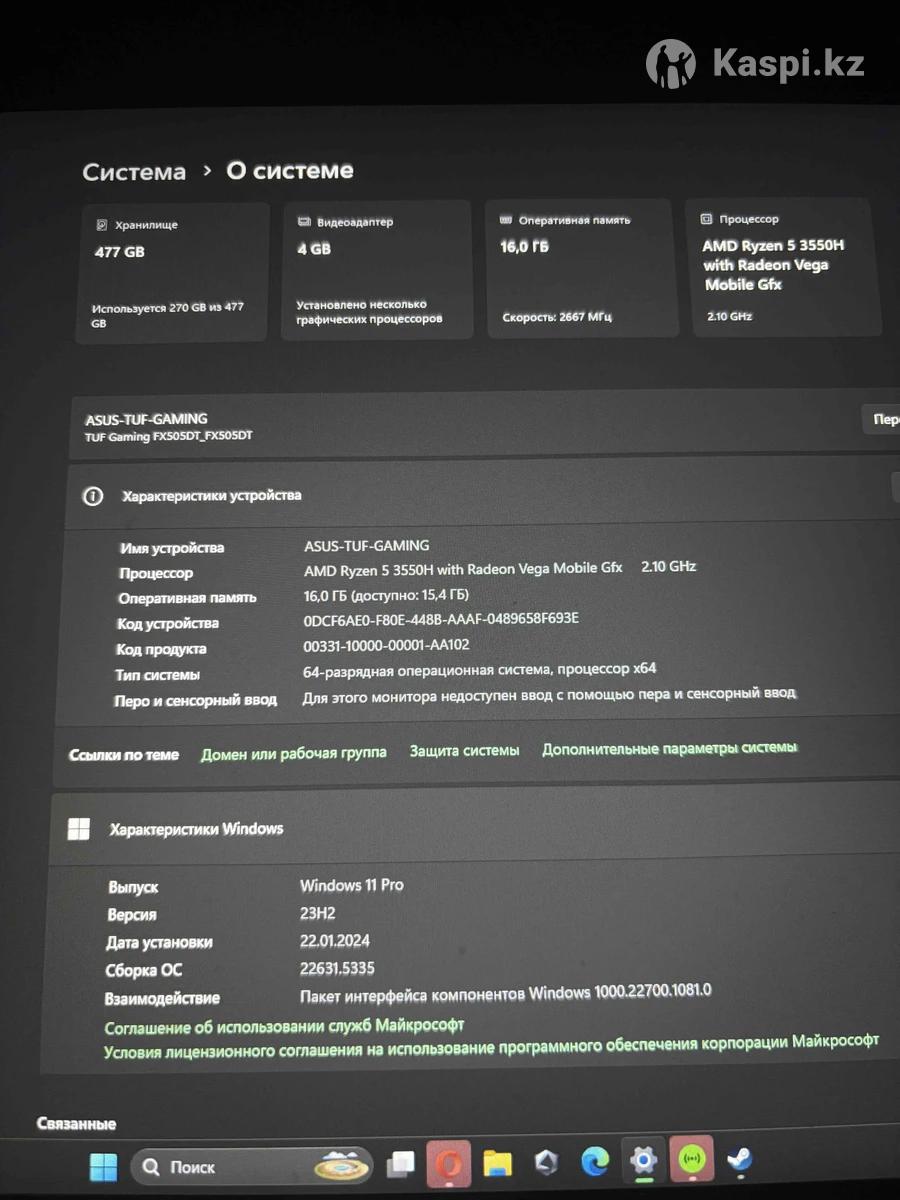Click the info icon beside Характеристики устройства
The image size is (900, 1200).
93,496
